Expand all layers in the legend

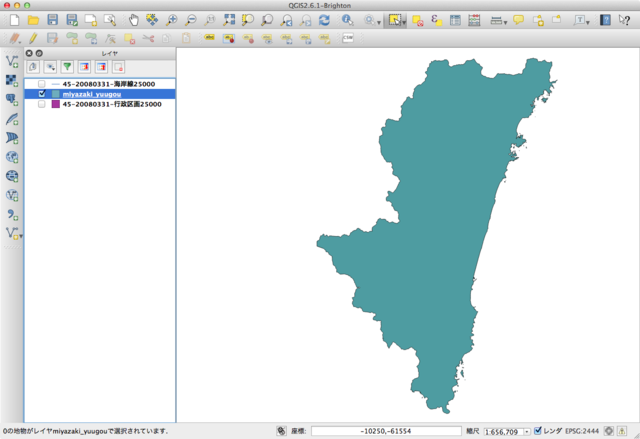(84, 67)
